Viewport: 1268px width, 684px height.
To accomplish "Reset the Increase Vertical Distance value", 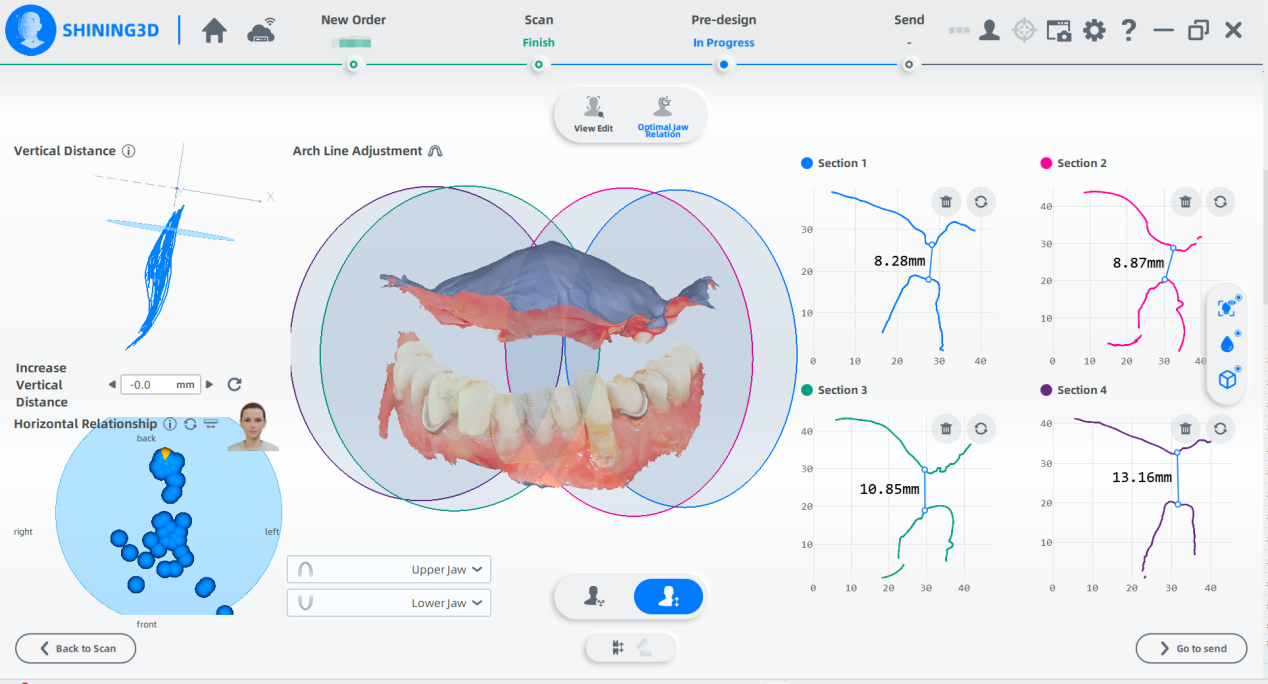I will [235, 384].
